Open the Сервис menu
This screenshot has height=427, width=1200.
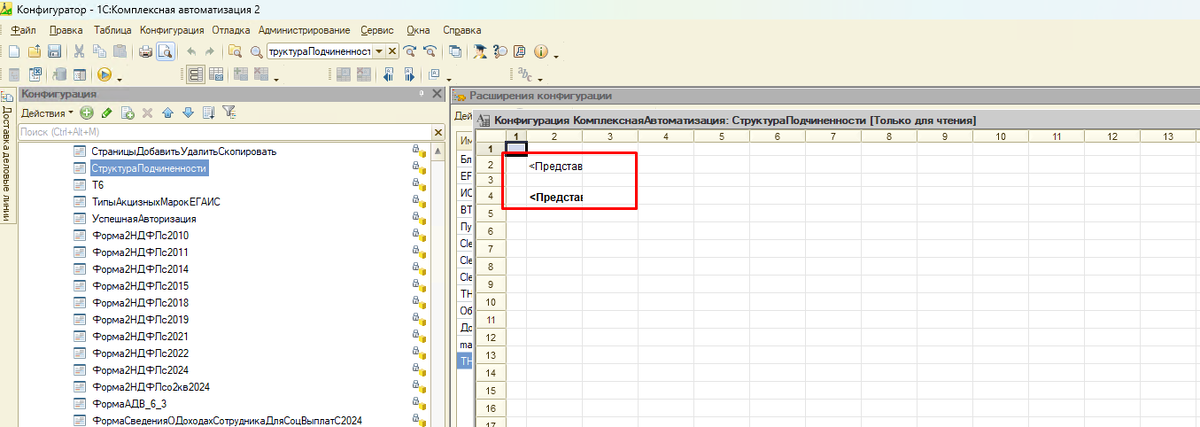(376, 30)
